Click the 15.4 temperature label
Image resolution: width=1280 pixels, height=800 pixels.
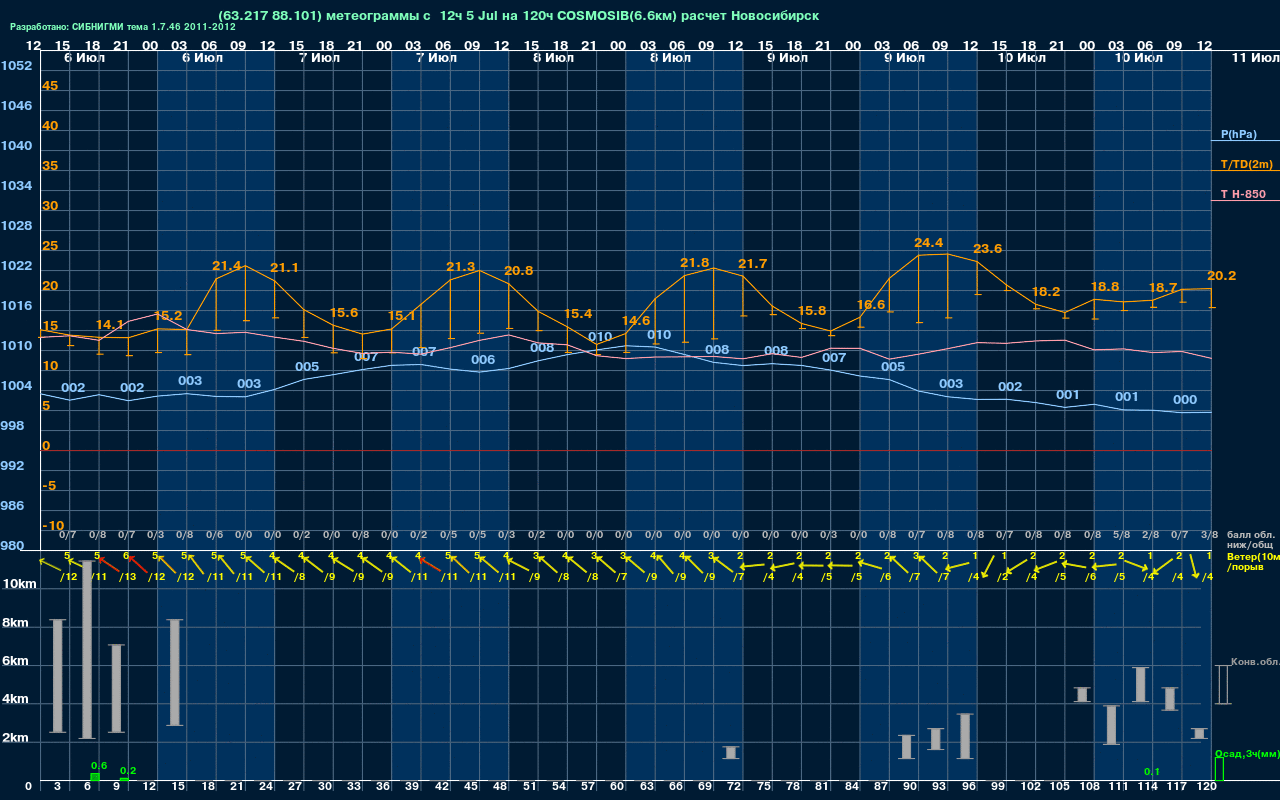pyautogui.click(x=578, y=314)
